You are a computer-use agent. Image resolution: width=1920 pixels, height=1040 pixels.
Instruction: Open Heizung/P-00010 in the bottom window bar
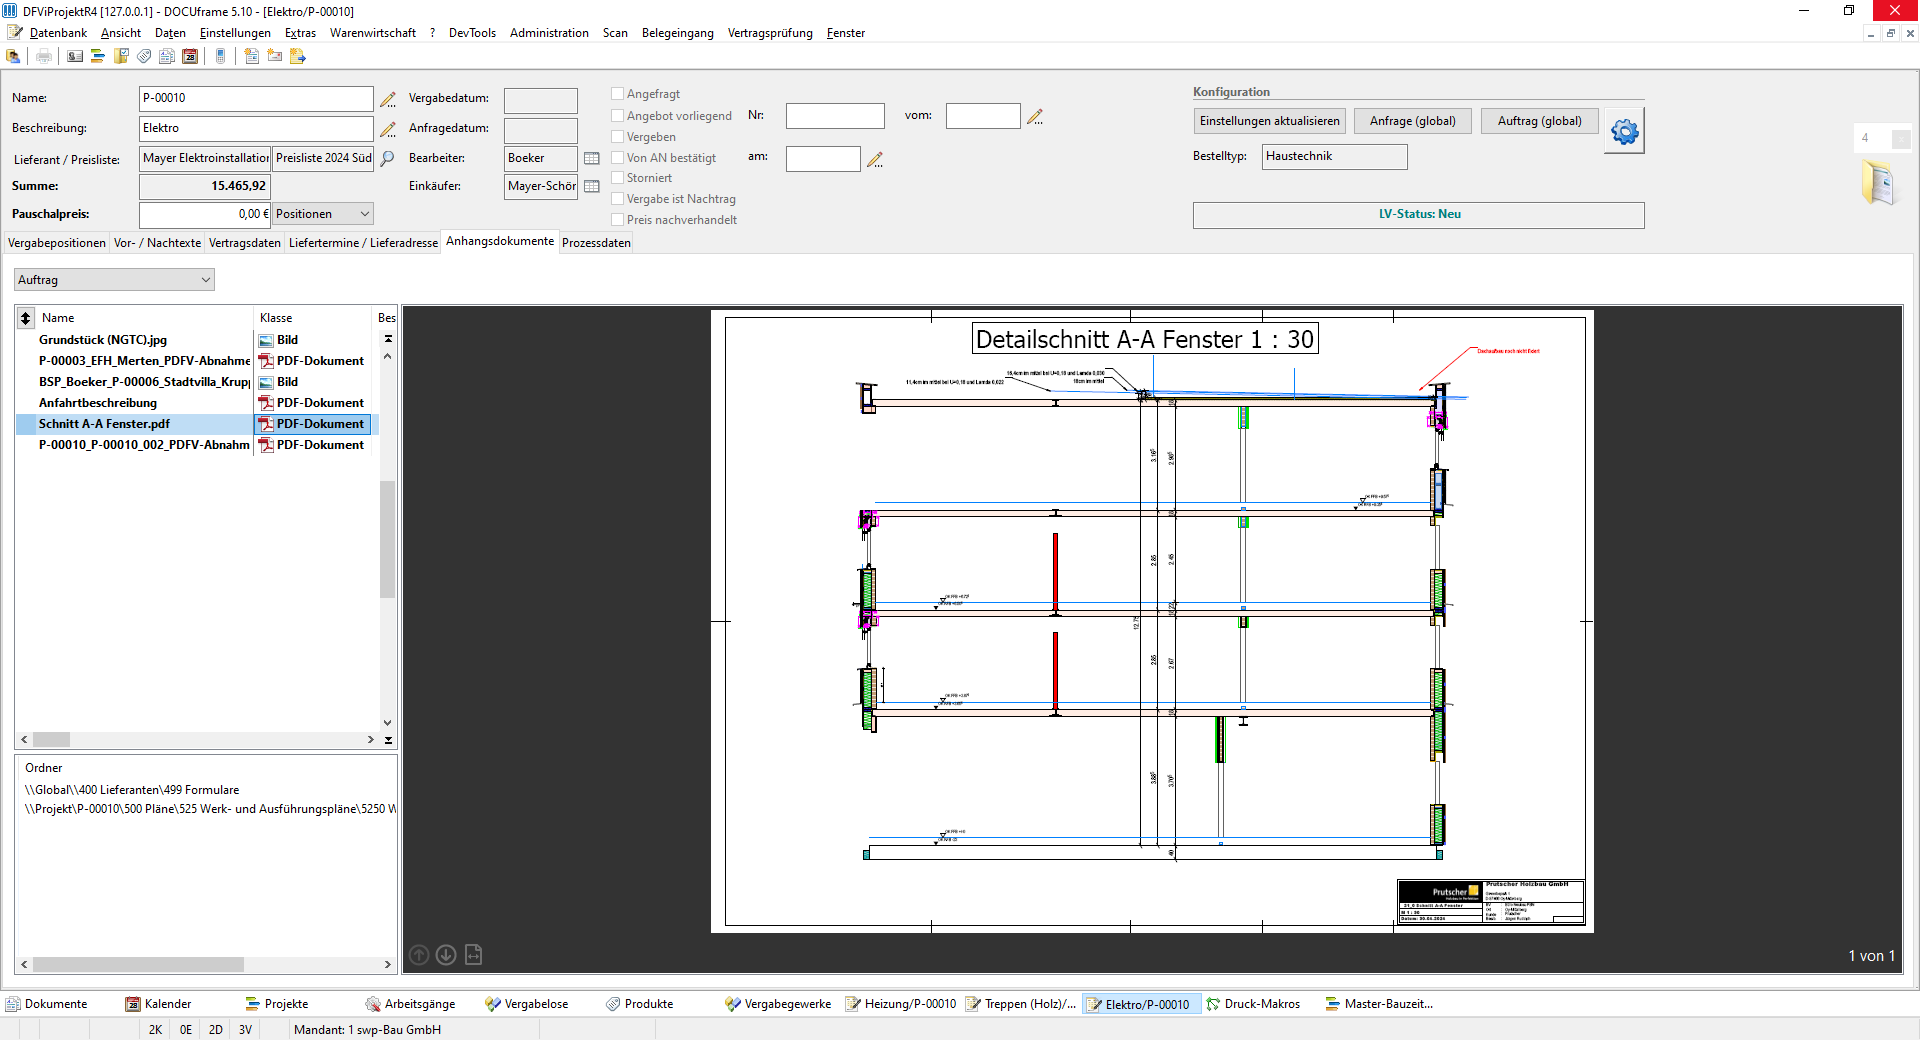[x=901, y=1004]
